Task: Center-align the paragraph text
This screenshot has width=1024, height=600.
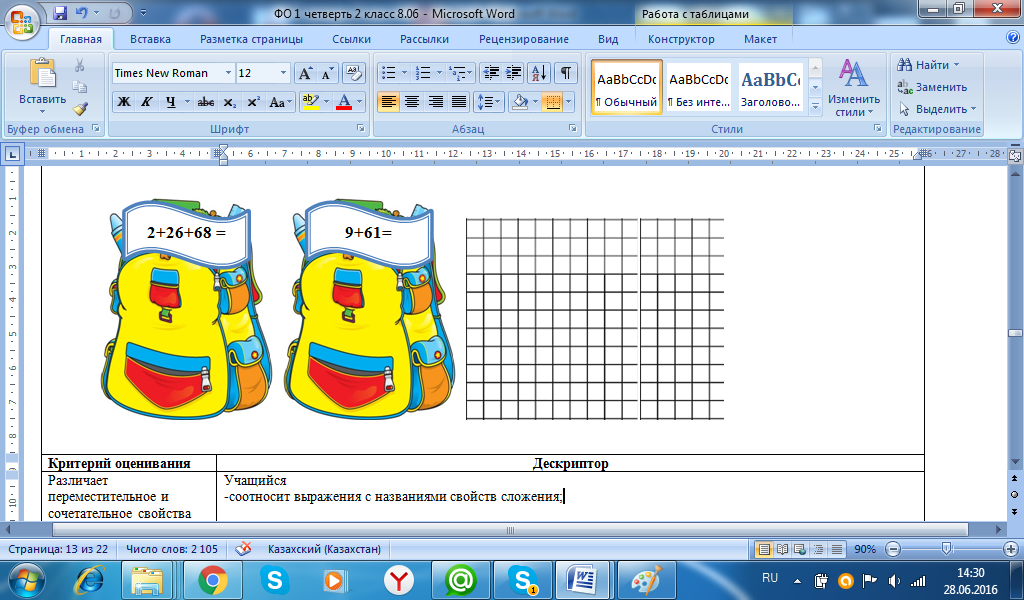Action: pos(411,102)
